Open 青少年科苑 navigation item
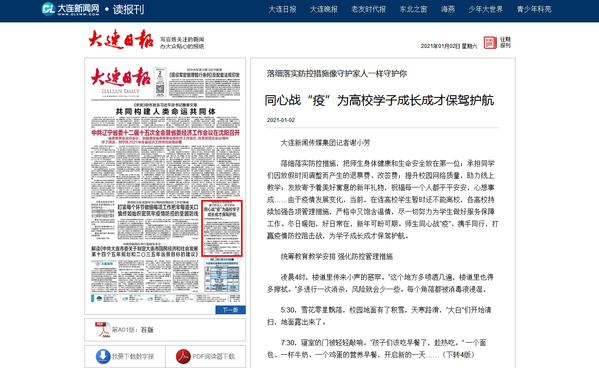This screenshot has height=368, width=599. (x=534, y=9)
